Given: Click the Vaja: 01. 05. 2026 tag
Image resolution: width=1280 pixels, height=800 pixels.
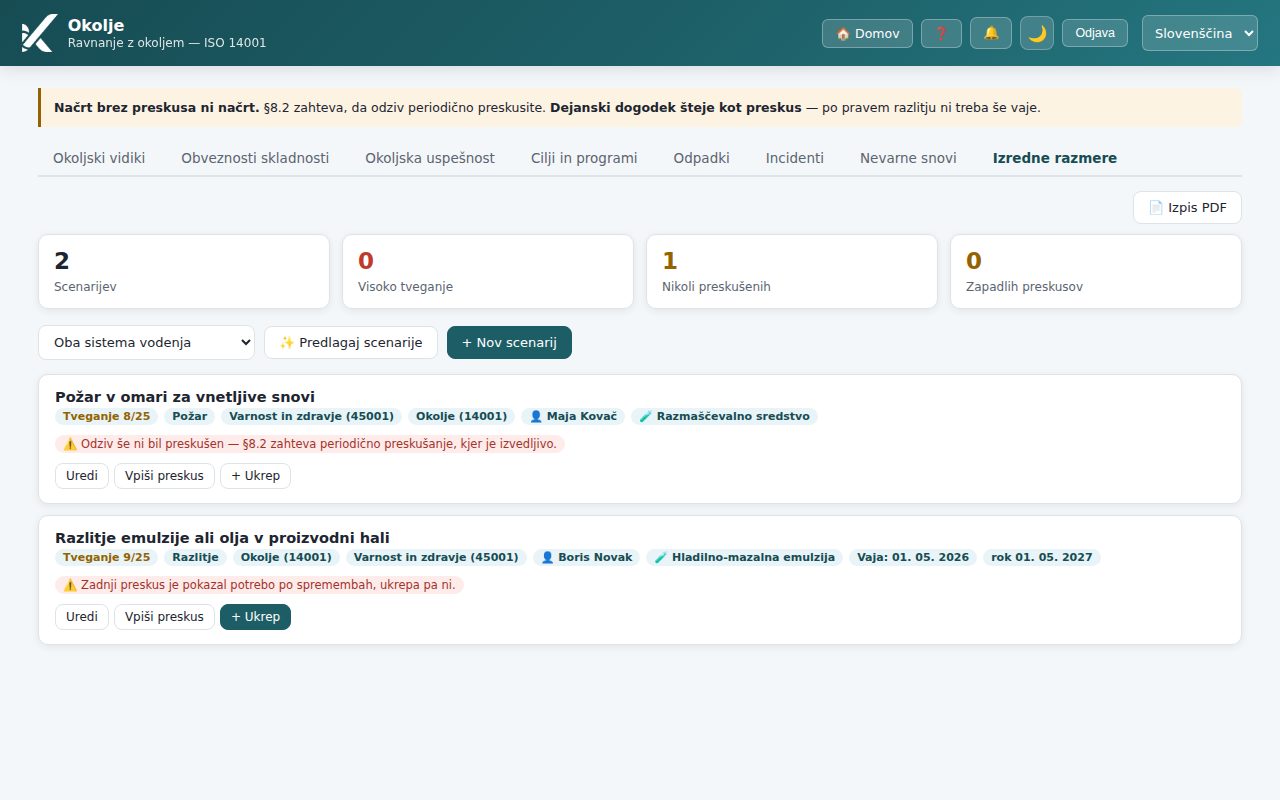Looking at the screenshot, I should [x=913, y=557].
